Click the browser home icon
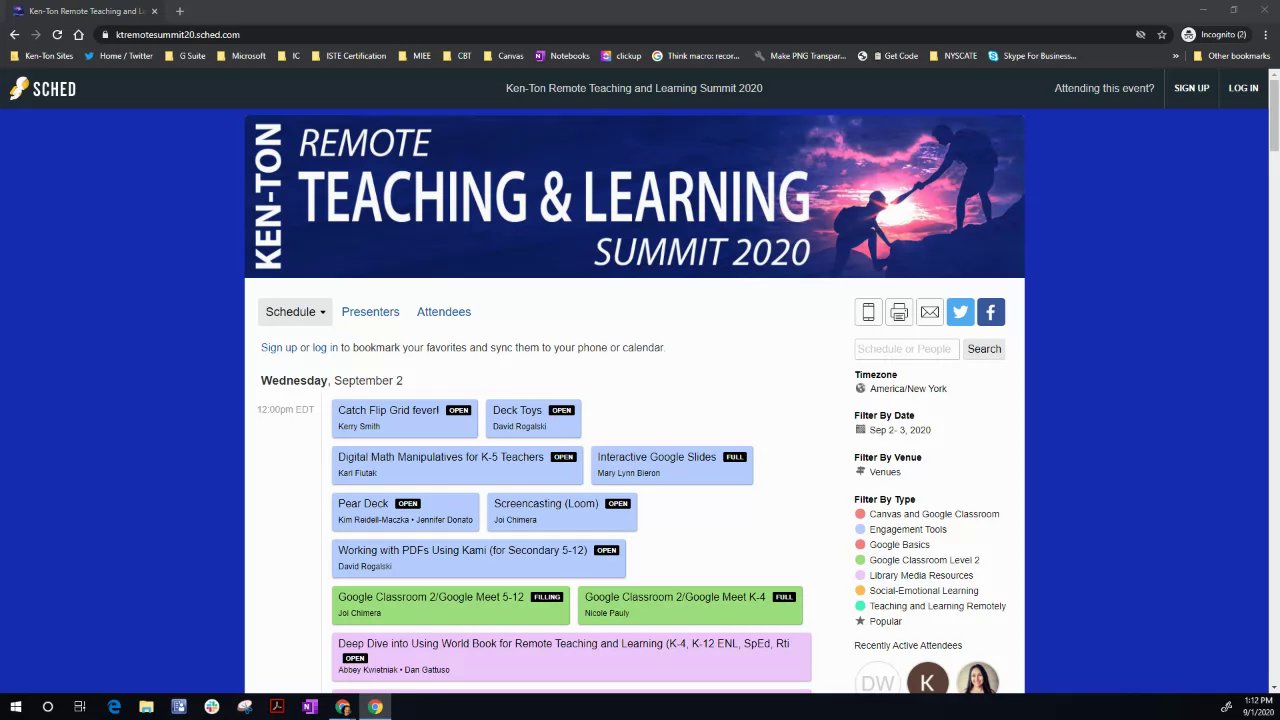Screen dimensions: 1280x720 (79, 34)
